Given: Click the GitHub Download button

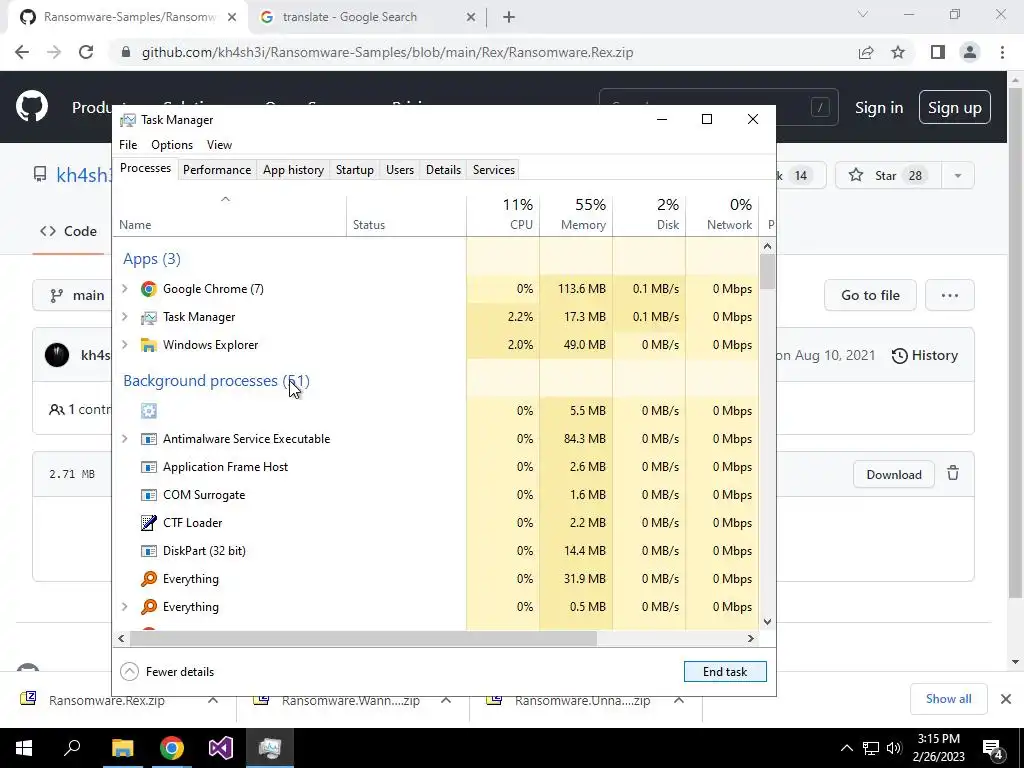Looking at the screenshot, I should point(893,474).
